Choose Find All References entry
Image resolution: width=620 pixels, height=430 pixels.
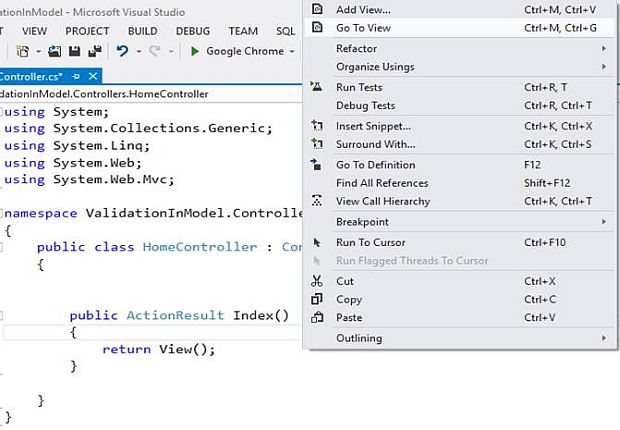459,183
